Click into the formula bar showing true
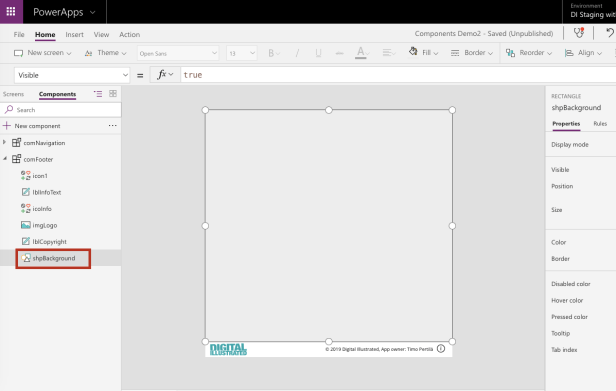Image resolution: width=616 pixels, height=391 pixels. [x=398, y=75]
